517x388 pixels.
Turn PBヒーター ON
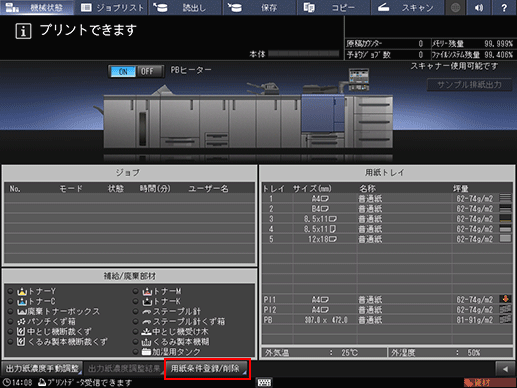[123, 71]
